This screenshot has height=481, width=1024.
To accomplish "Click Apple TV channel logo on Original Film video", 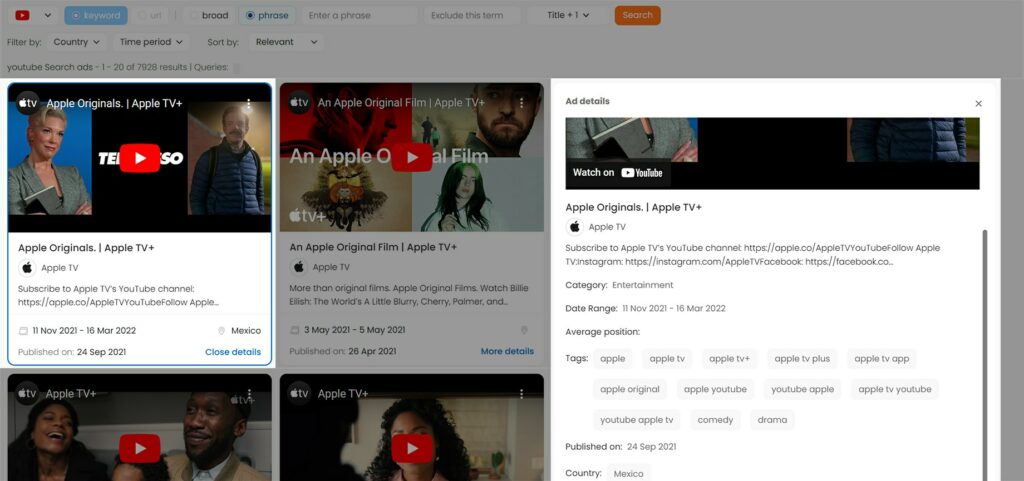I will click(299, 102).
